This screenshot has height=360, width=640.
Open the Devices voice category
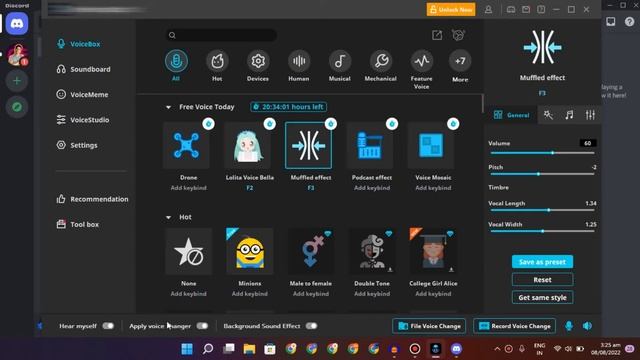(258, 61)
